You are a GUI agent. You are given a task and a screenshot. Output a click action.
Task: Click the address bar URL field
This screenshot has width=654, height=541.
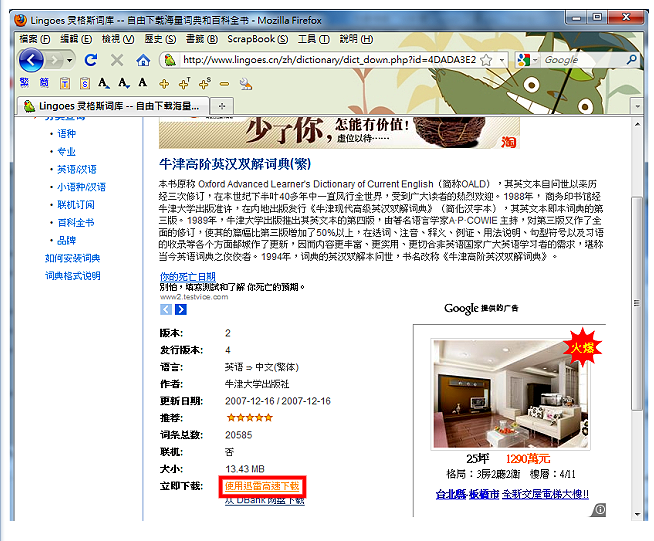coord(330,60)
